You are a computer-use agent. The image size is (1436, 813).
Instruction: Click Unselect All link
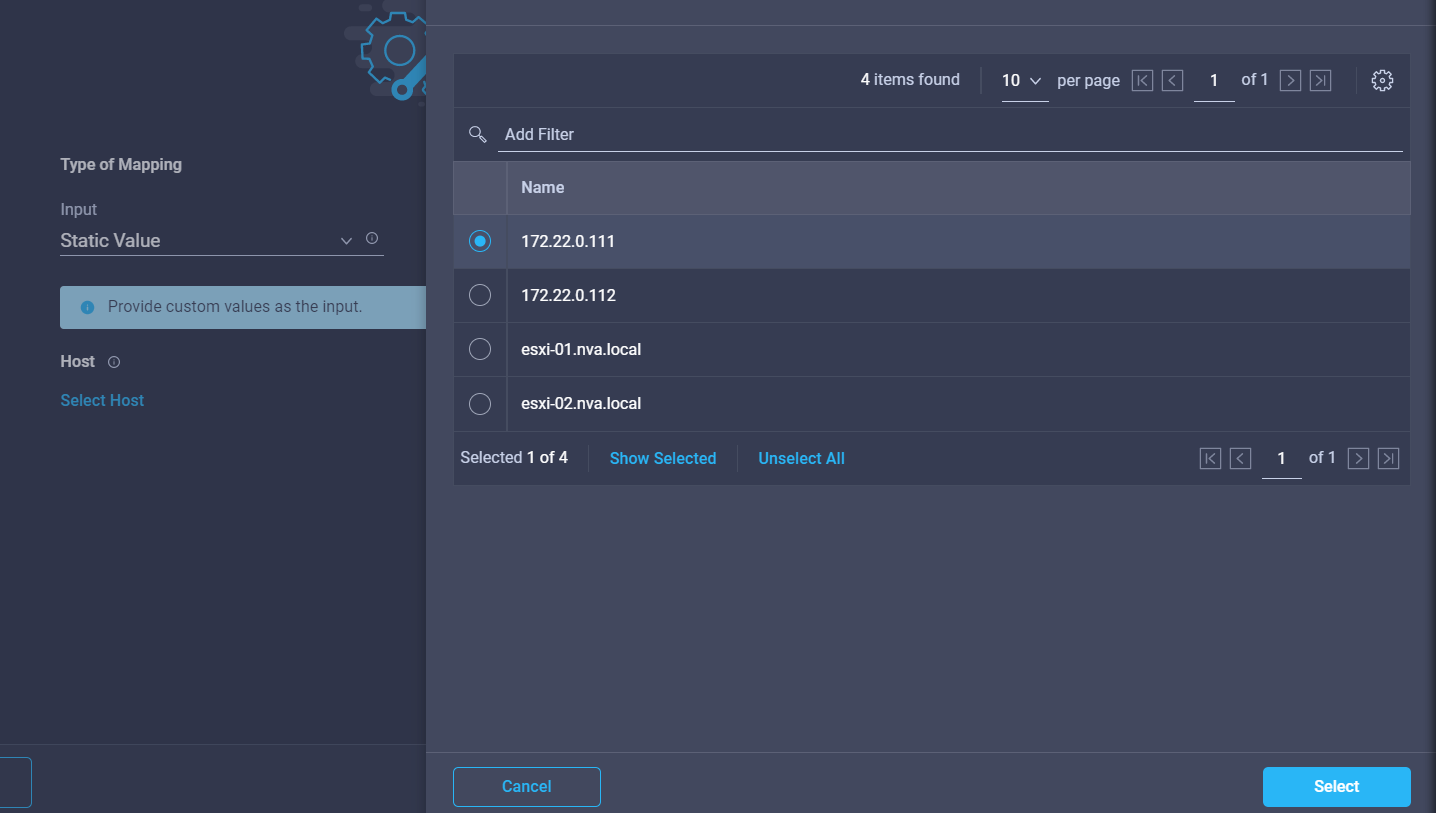[x=801, y=458]
